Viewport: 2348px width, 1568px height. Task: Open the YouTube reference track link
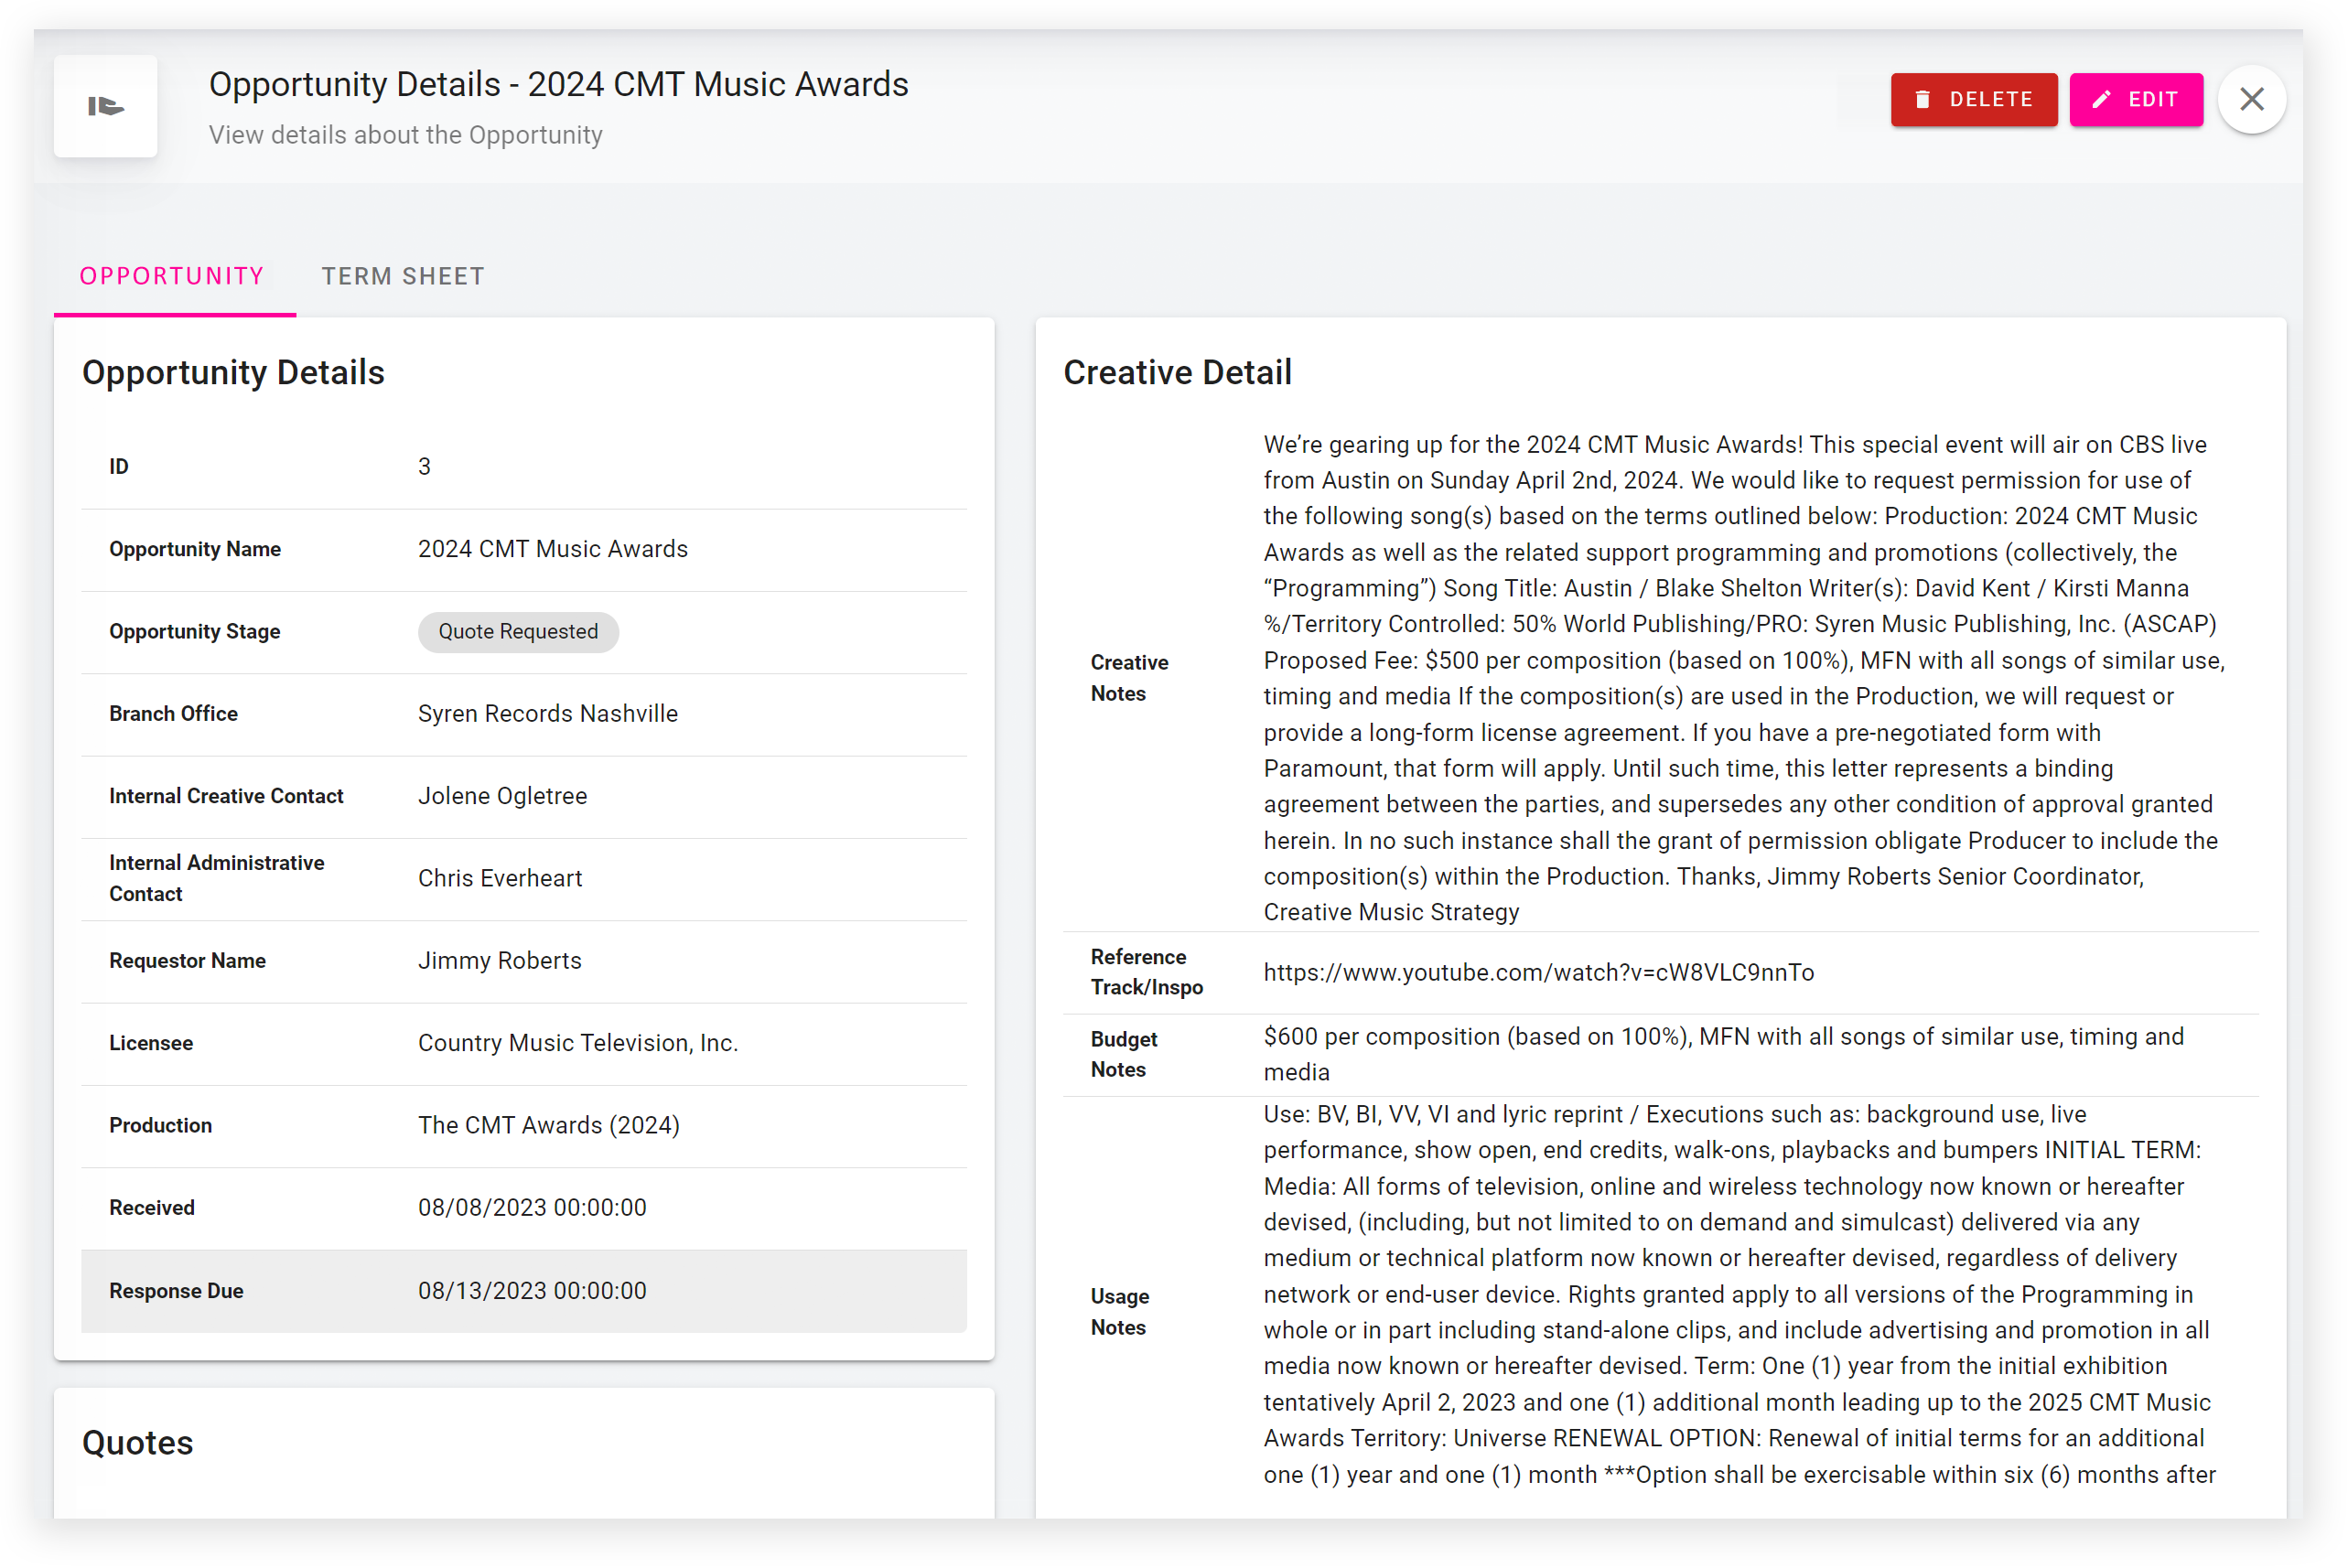(x=1538, y=972)
